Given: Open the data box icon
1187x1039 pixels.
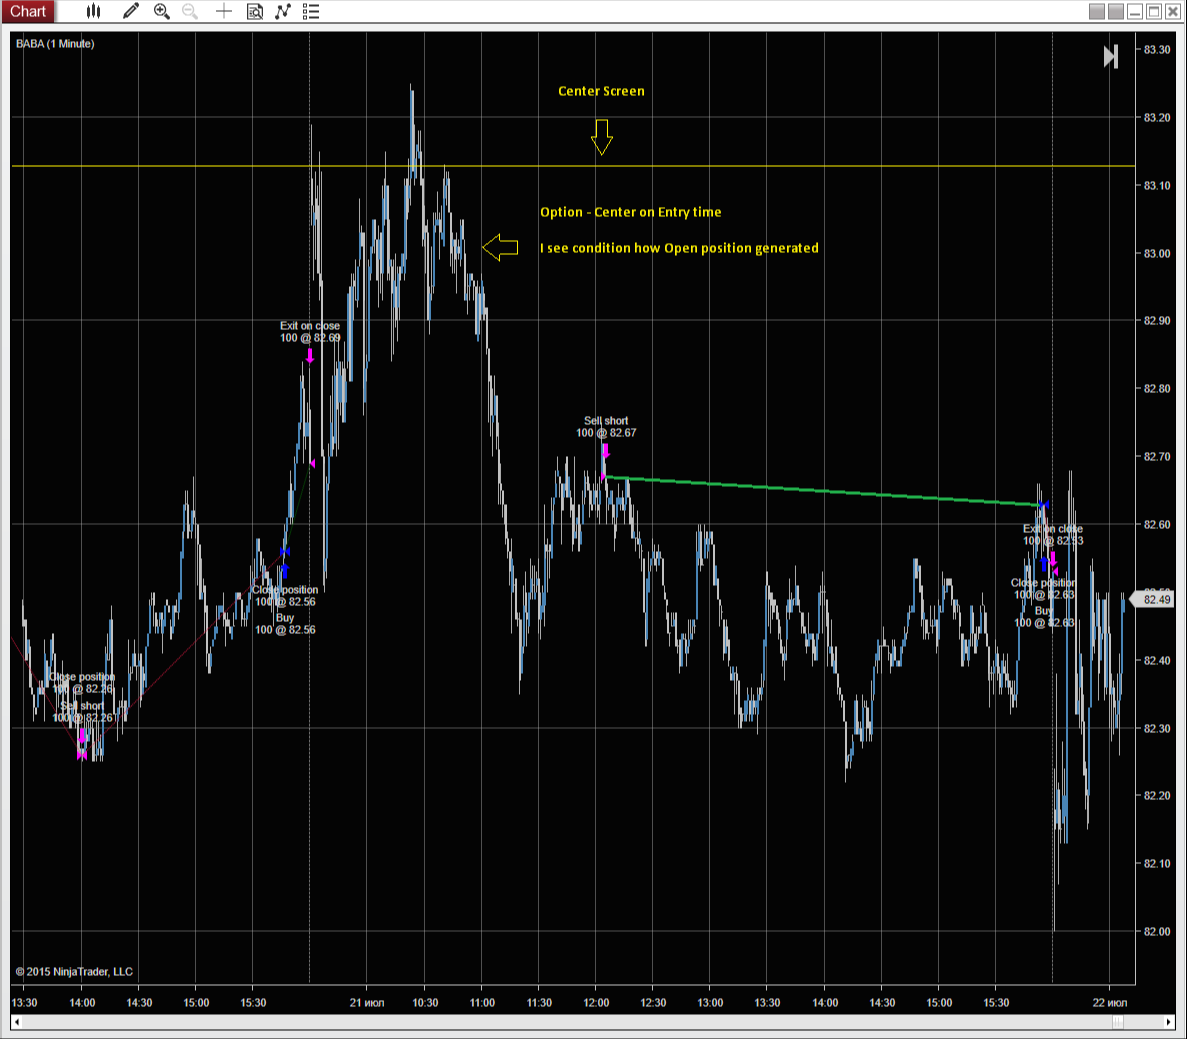Looking at the screenshot, I should click(x=255, y=11).
